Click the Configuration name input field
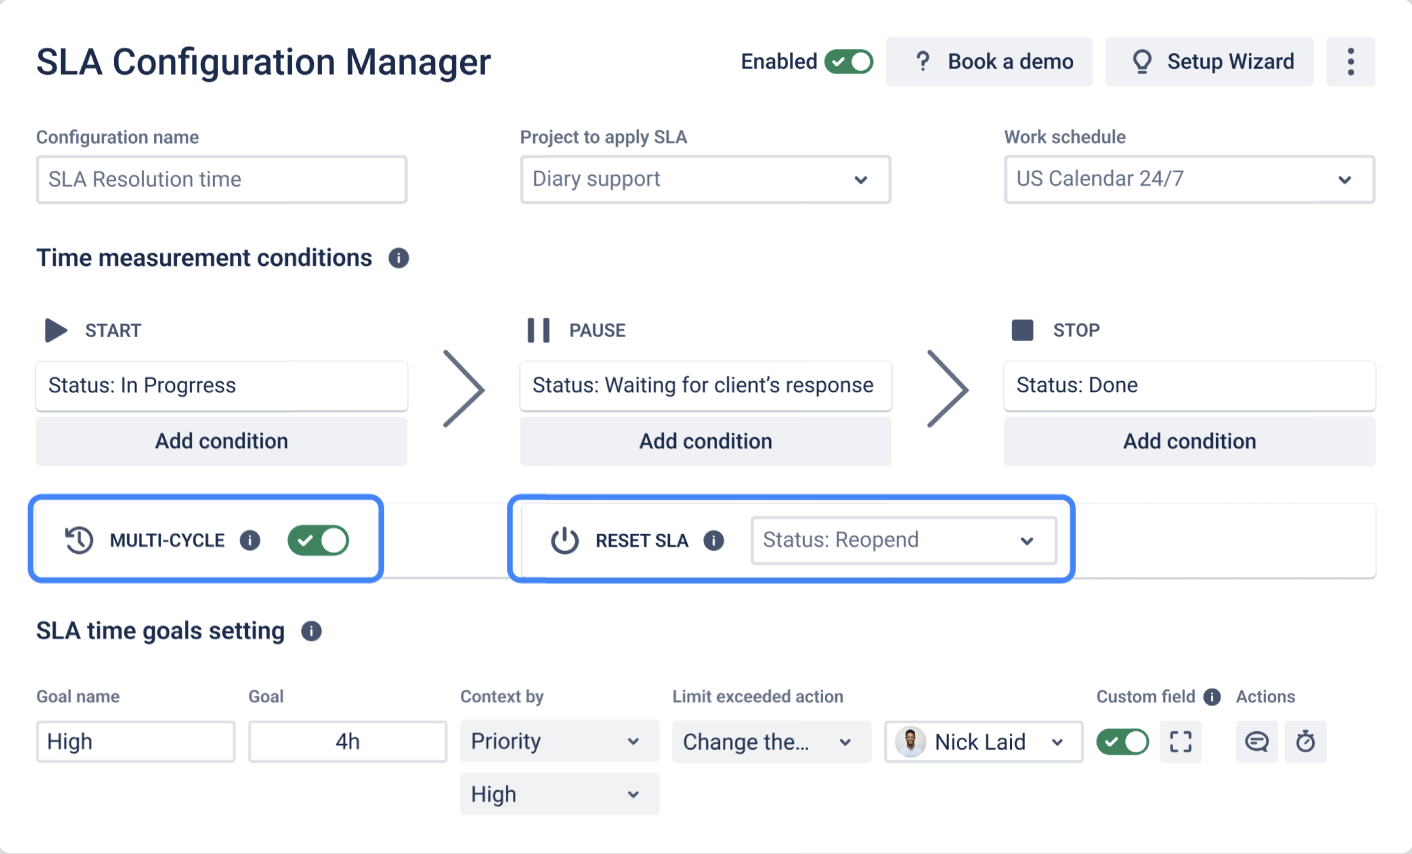The width and height of the screenshot is (1412, 854). click(222, 180)
